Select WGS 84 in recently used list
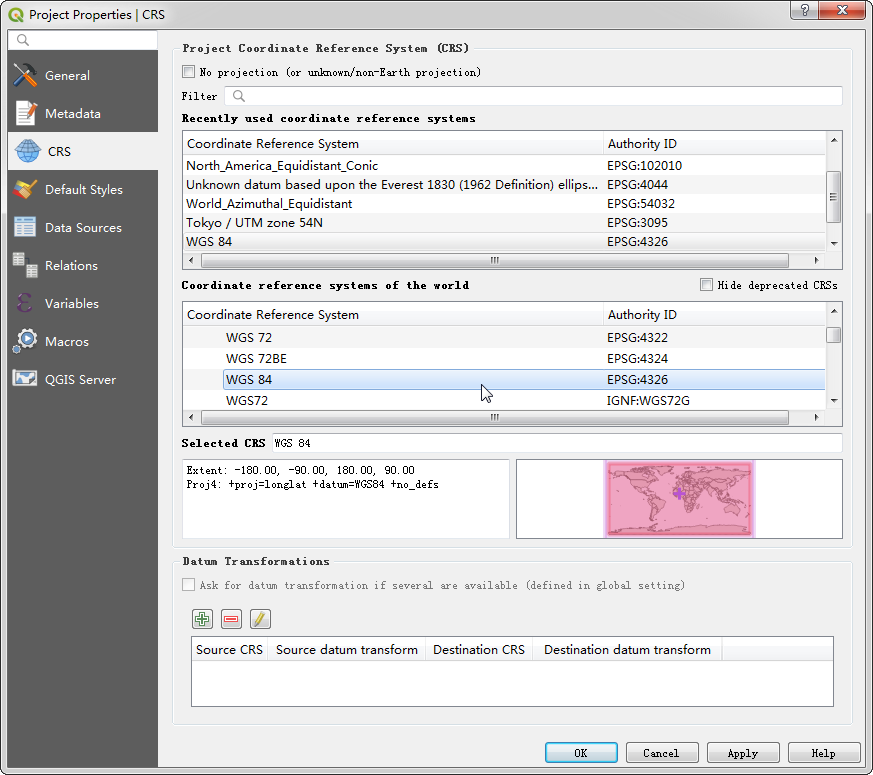 [x=504, y=241]
